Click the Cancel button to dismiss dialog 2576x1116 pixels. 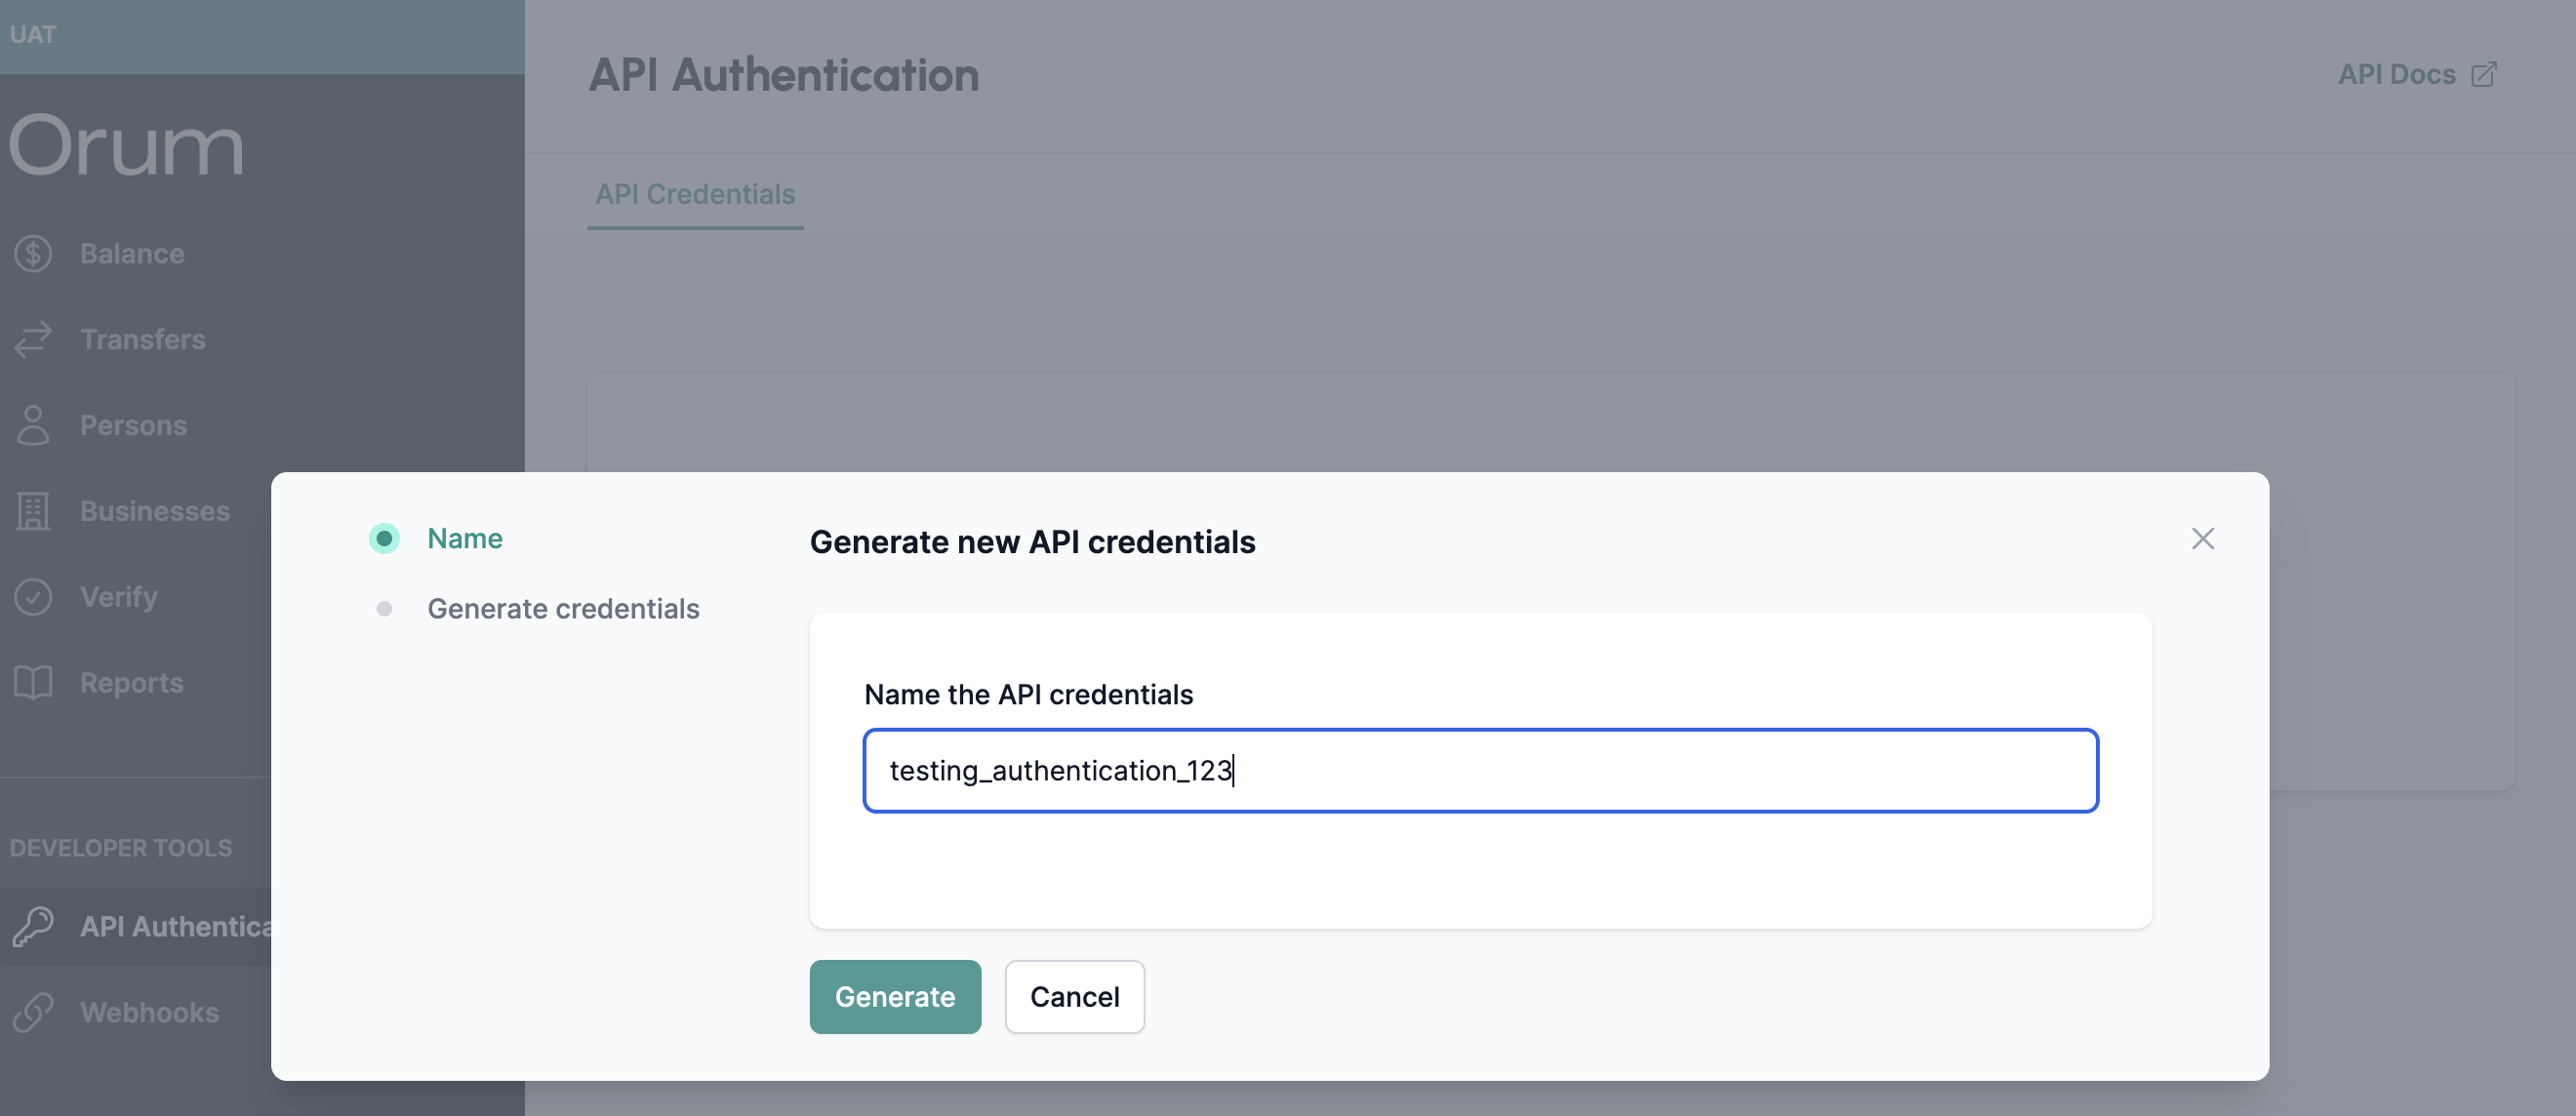pyautogui.click(x=1074, y=998)
